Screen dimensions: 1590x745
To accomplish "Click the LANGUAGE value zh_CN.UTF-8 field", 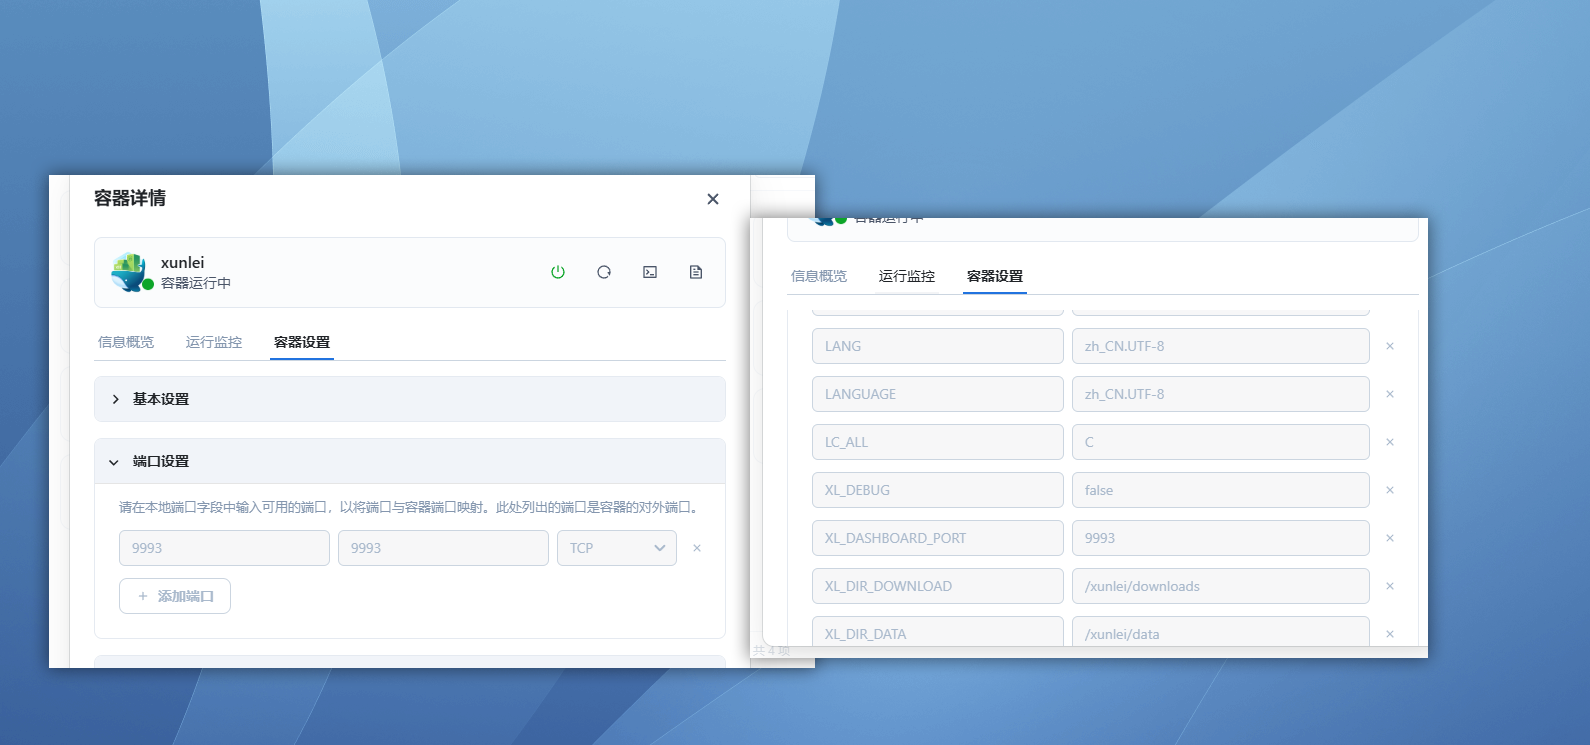I will tap(1221, 394).
